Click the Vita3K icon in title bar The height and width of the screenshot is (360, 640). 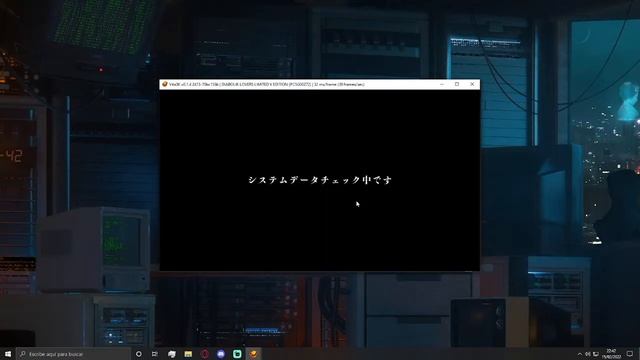(x=164, y=84)
